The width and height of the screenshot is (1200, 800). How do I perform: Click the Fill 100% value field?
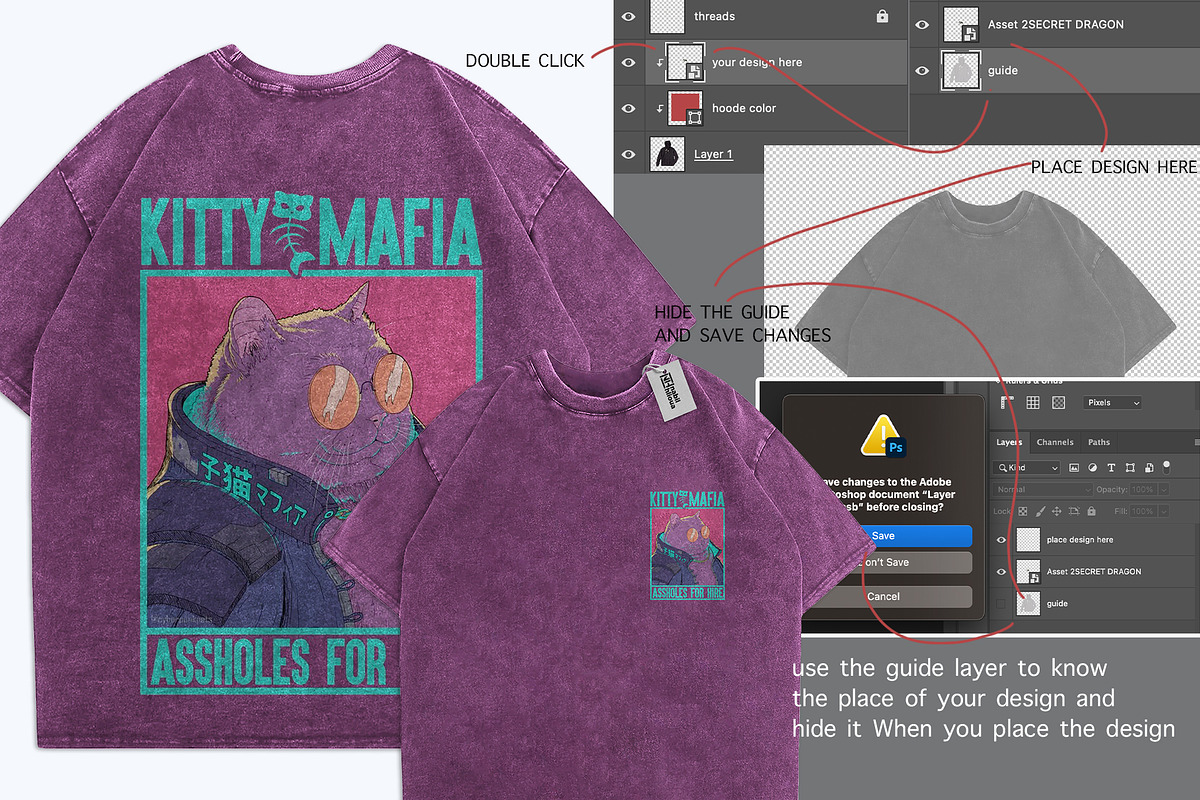click(x=1143, y=511)
